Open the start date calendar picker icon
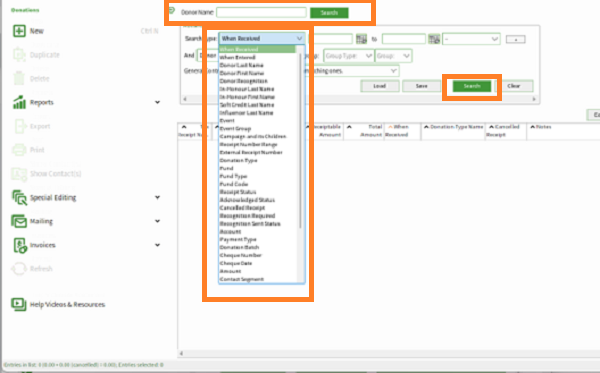This screenshot has height=373, width=600. click(361, 39)
